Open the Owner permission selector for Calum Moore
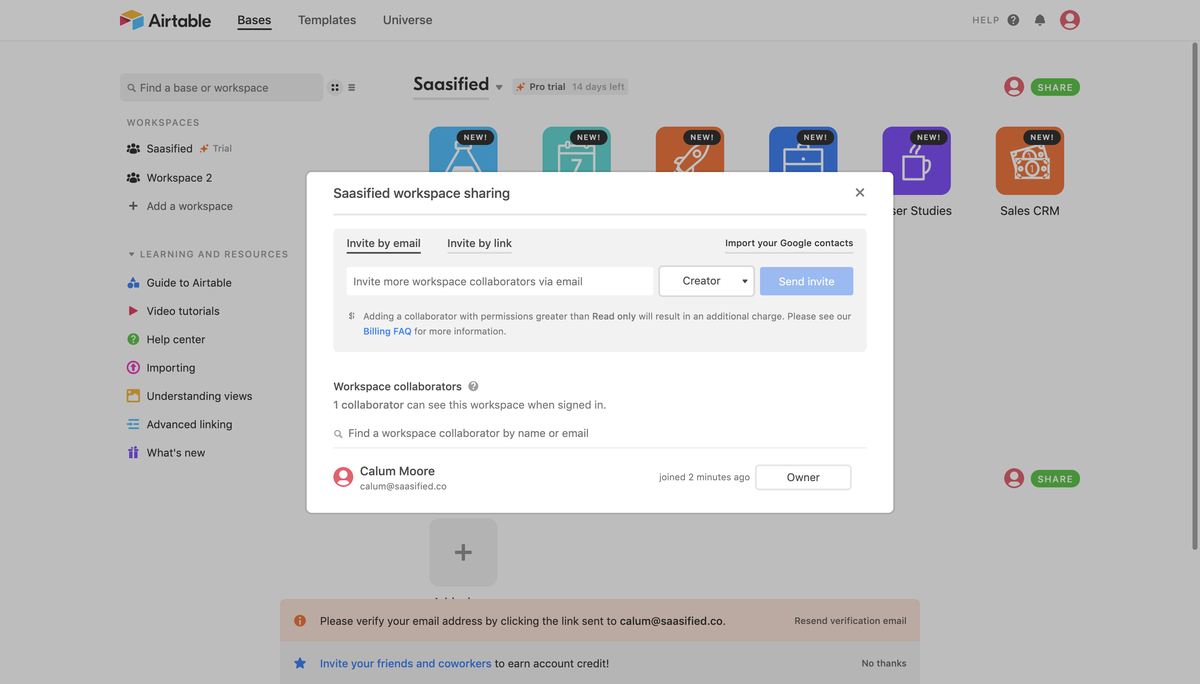This screenshot has width=1200, height=684. [x=803, y=477]
